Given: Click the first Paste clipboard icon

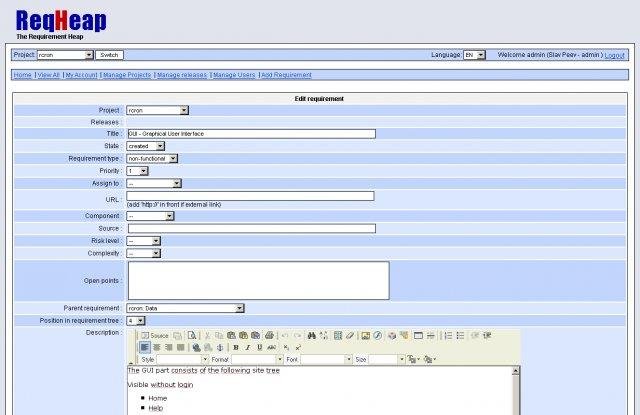Looking at the screenshot, I should coord(231,335).
